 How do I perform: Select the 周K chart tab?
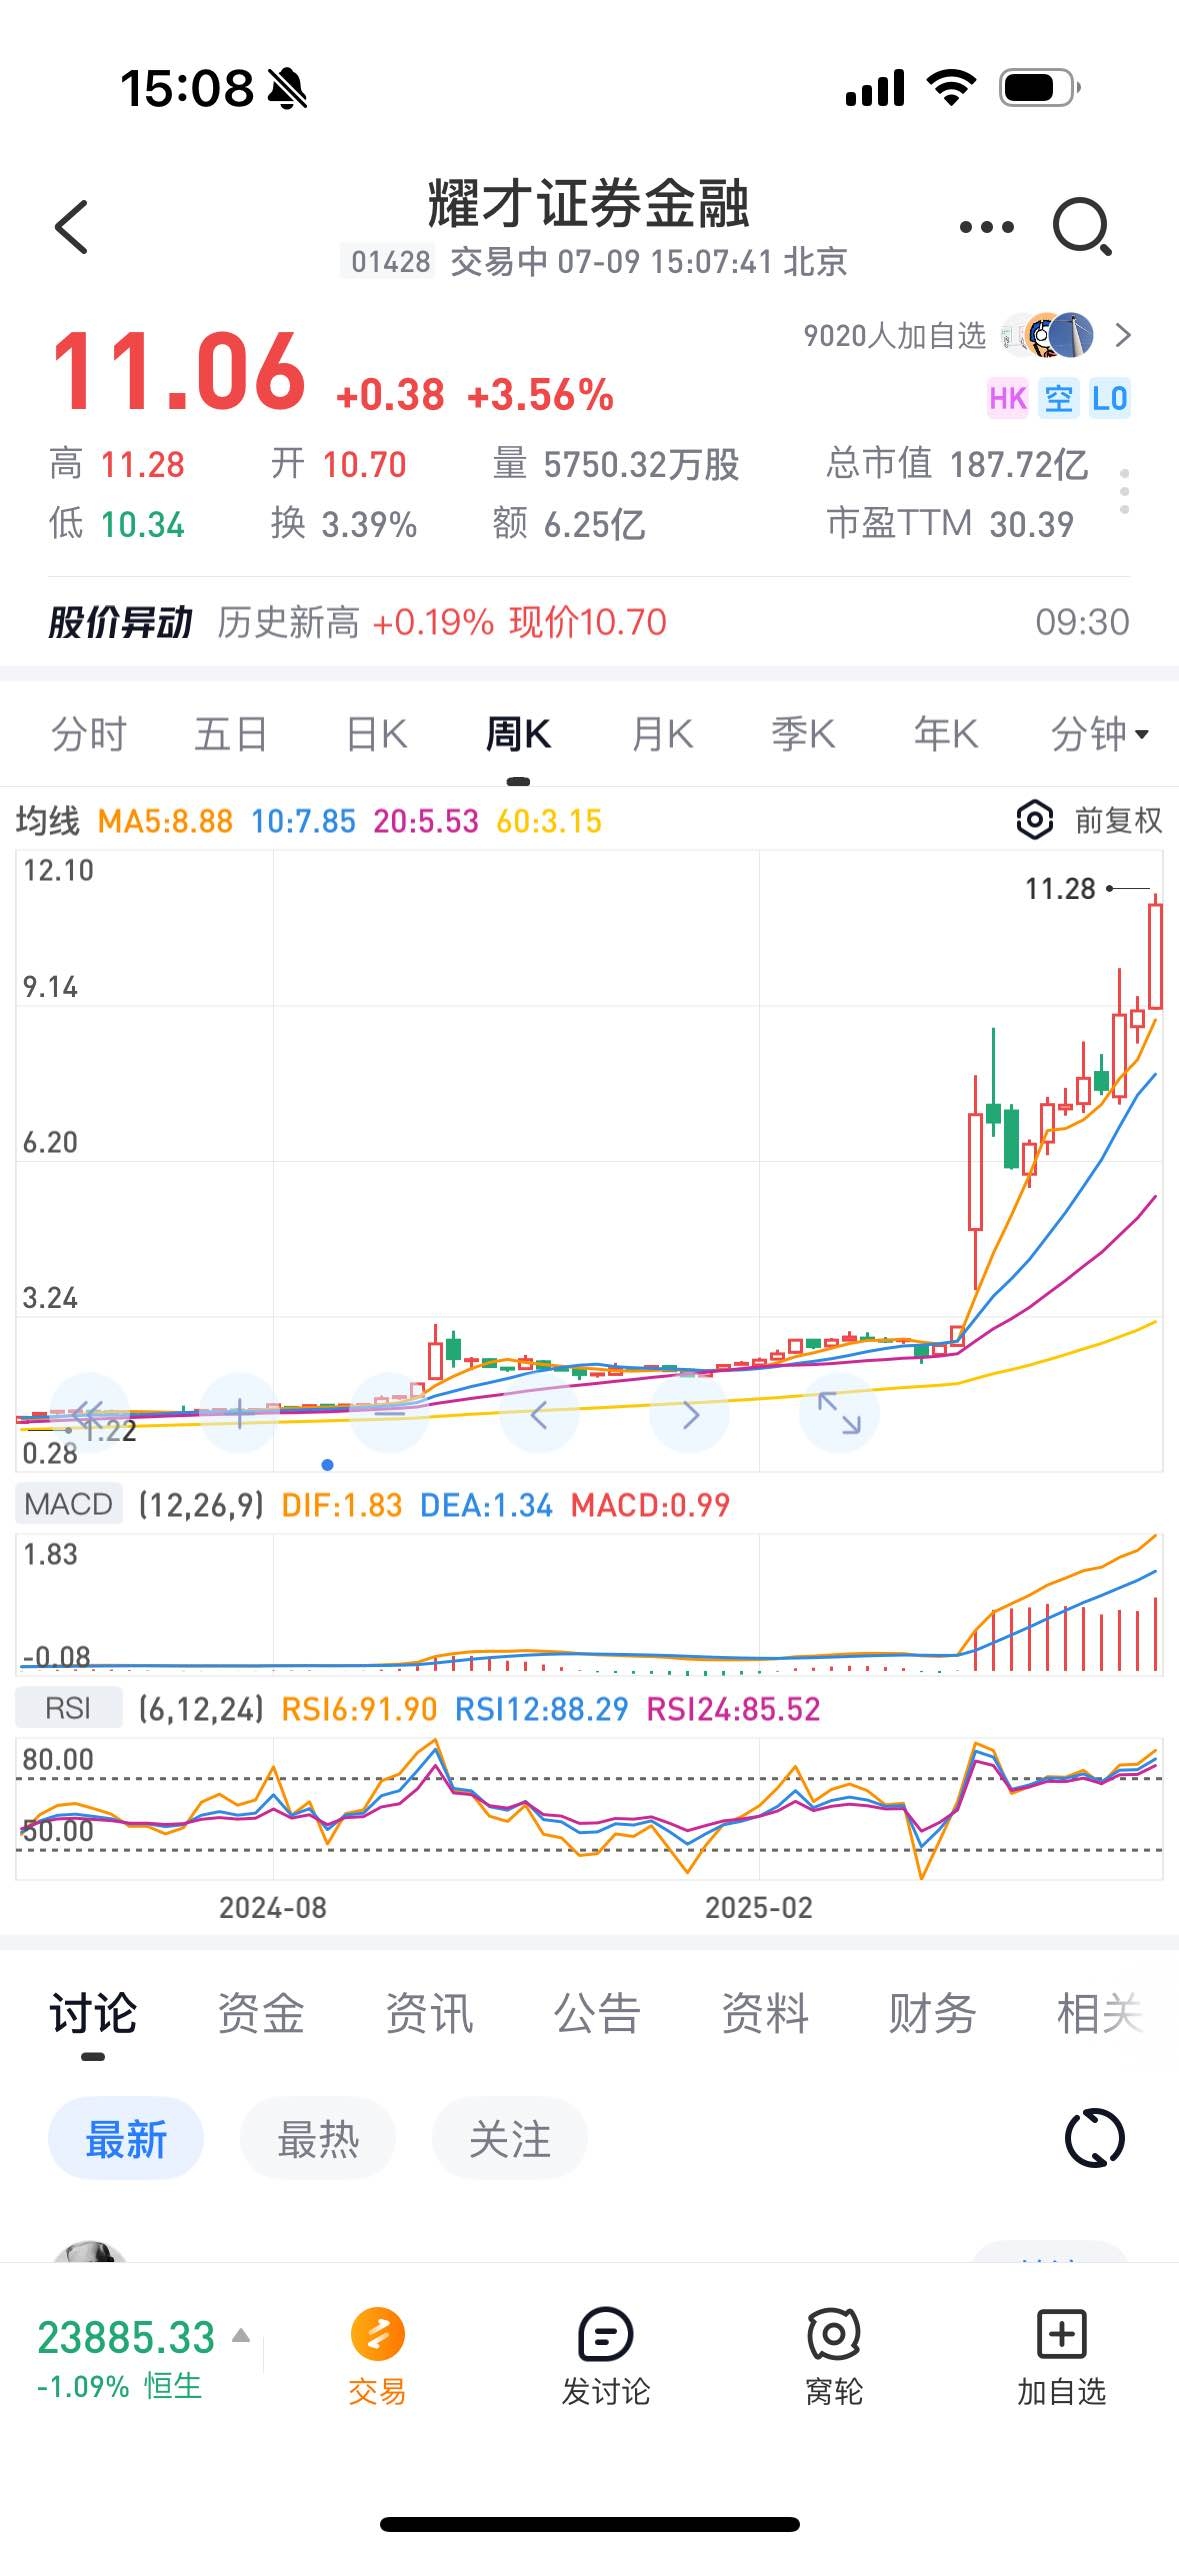point(518,734)
